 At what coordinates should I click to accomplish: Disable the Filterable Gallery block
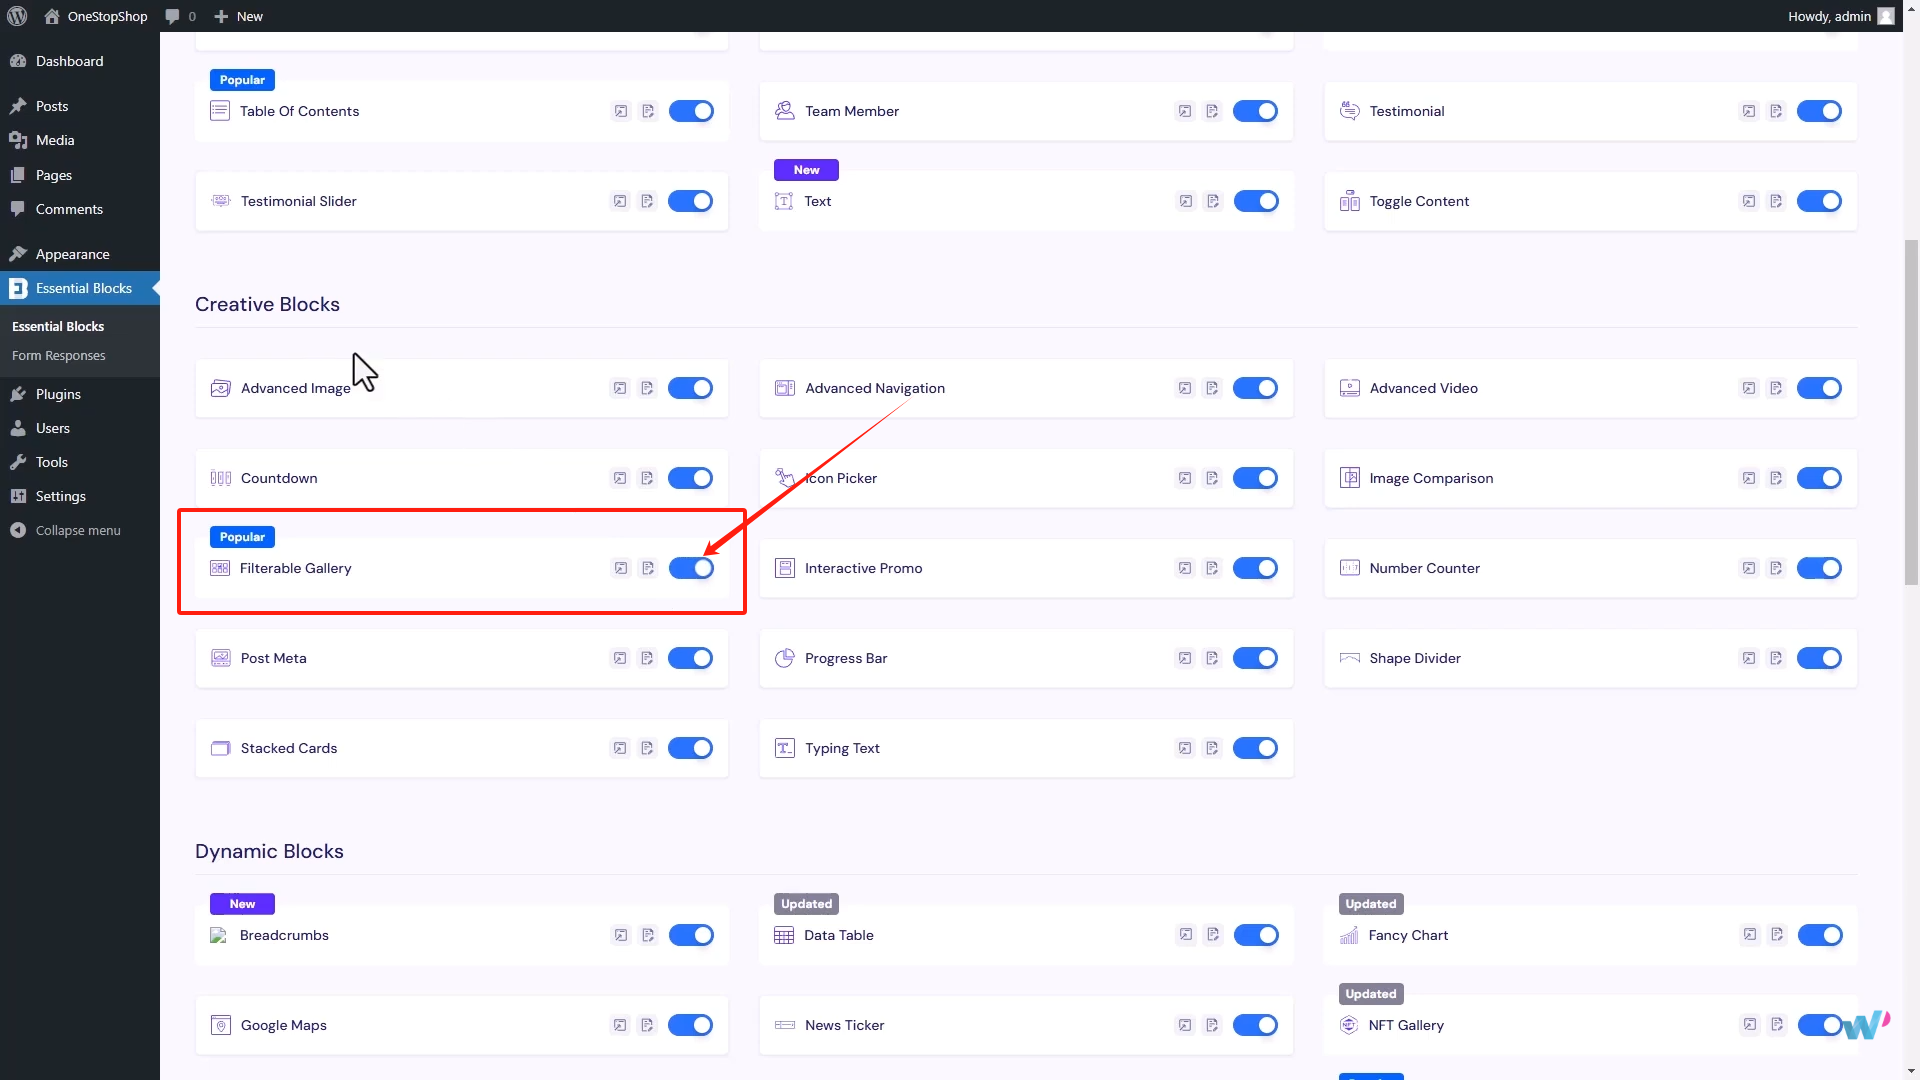(x=691, y=568)
